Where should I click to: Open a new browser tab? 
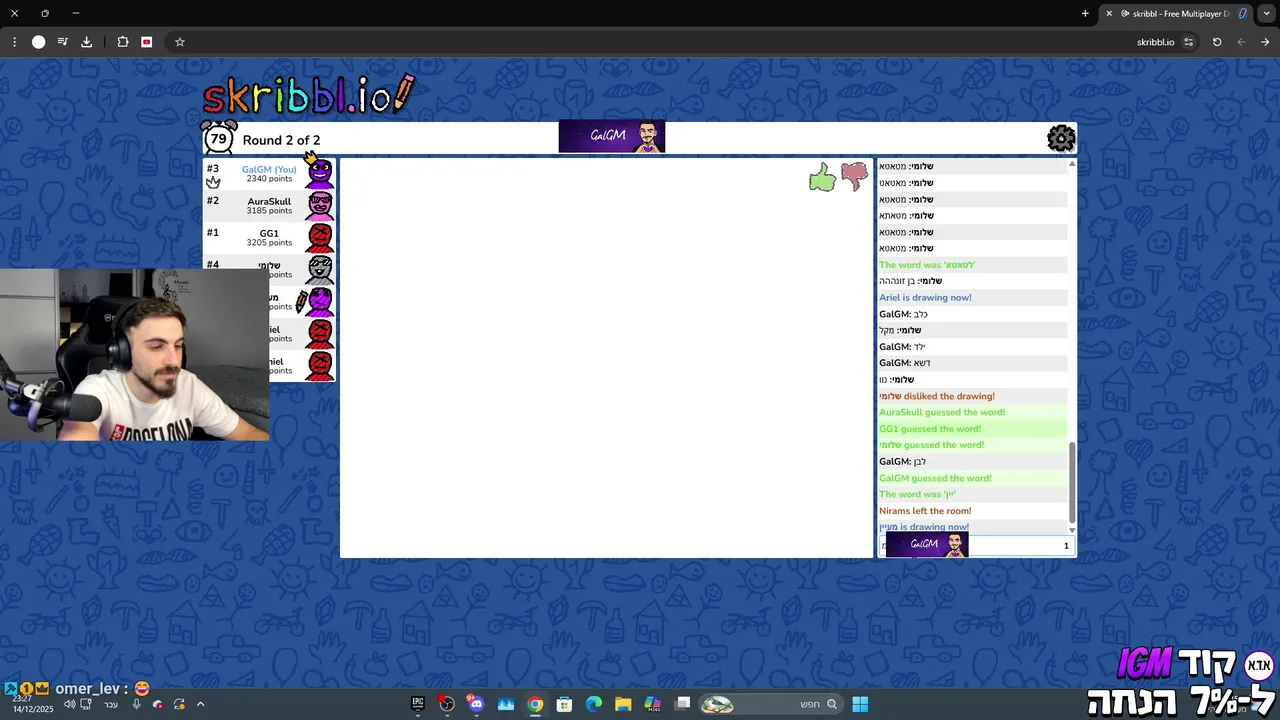point(1085,13)
